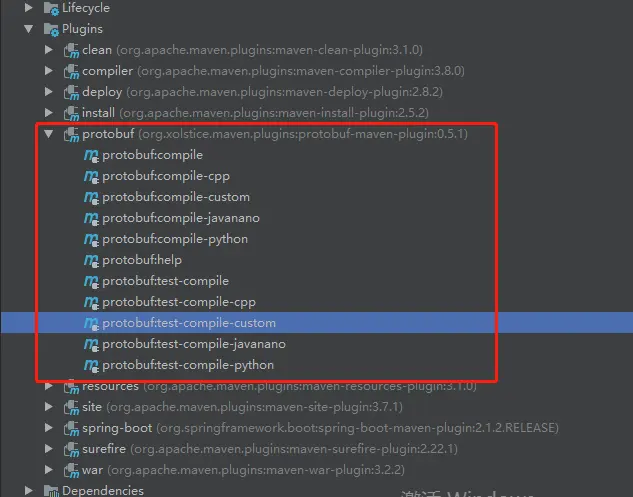Click the deploy plugin icon
Image resolution: width=633 pixels, height=497 pixels.
click(x=71, y=92)
